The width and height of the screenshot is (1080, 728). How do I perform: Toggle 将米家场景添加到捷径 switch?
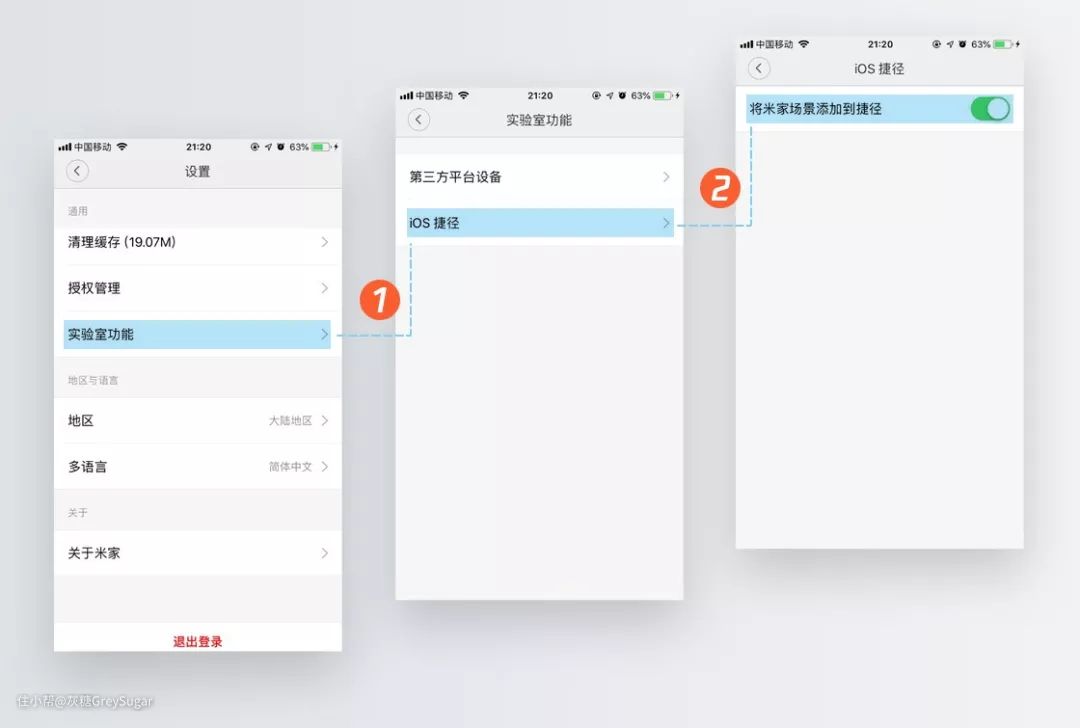click(990, 109)
